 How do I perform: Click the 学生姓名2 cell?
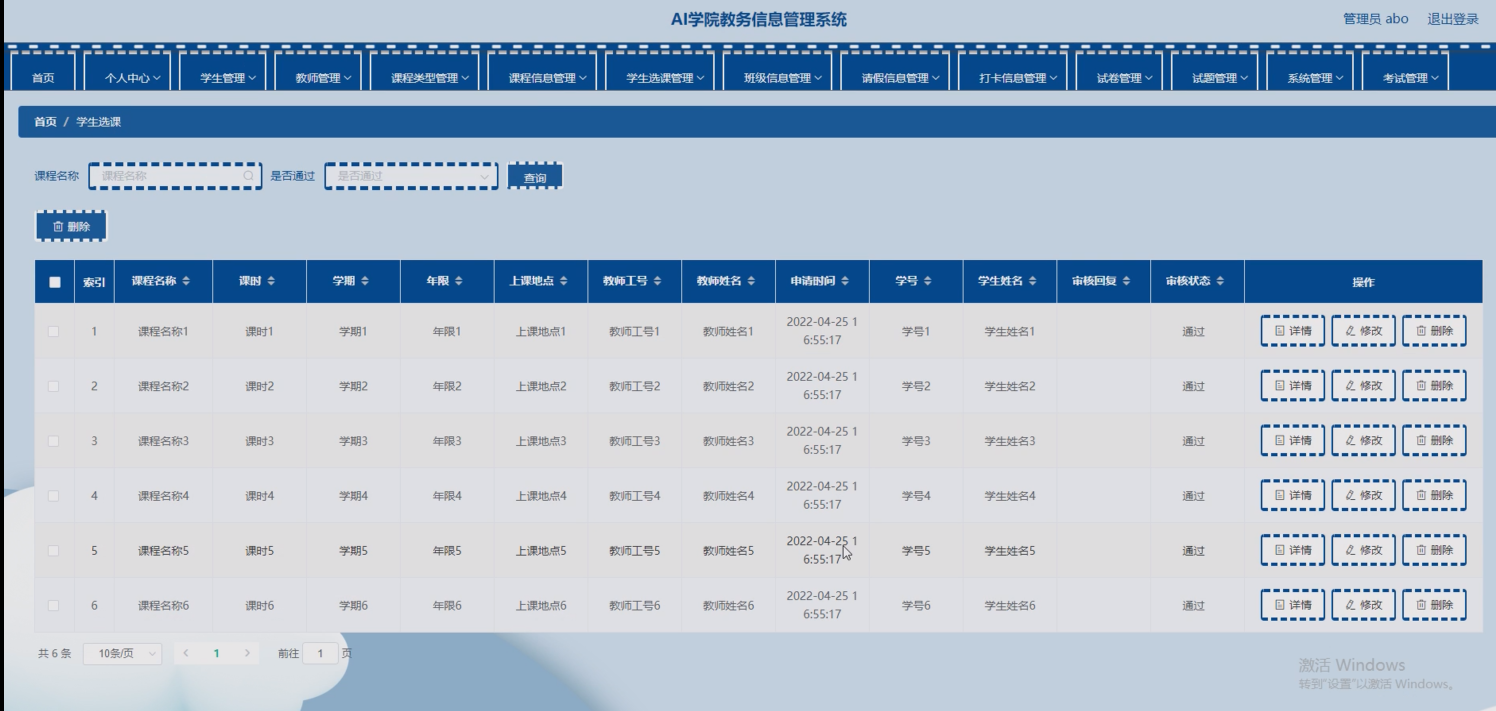[1010, 386]
